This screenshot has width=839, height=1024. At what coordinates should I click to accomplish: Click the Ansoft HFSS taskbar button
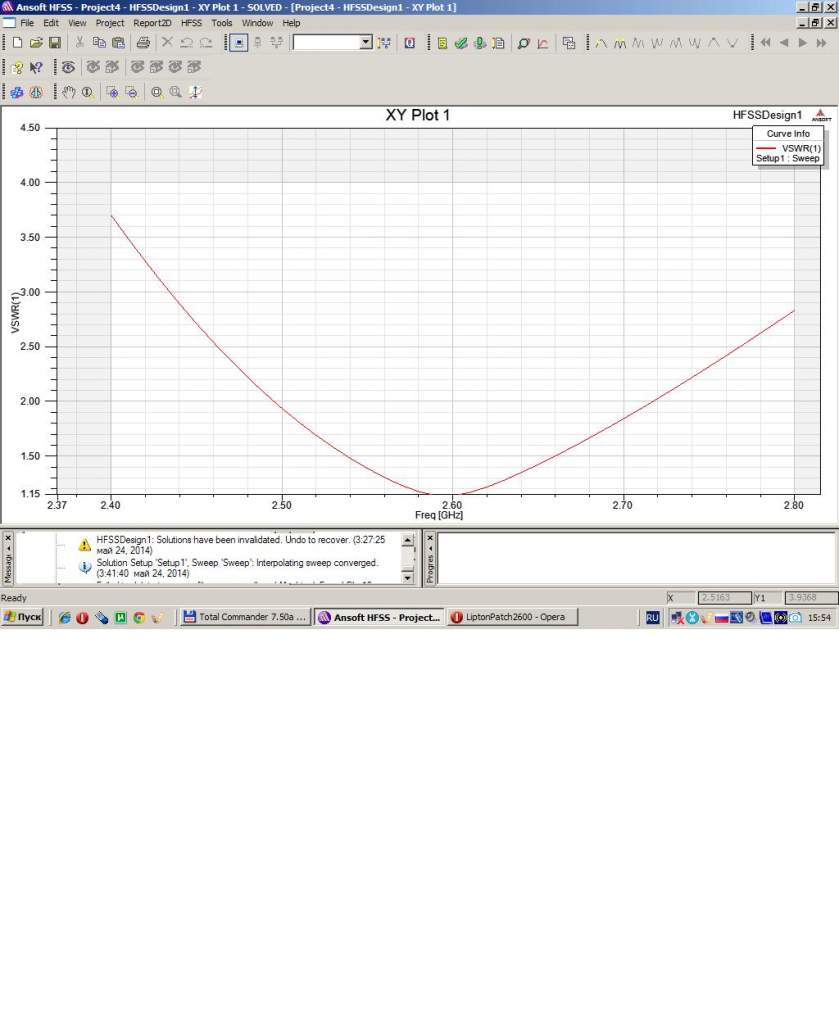pyautogui.click(x=379, y=617)
